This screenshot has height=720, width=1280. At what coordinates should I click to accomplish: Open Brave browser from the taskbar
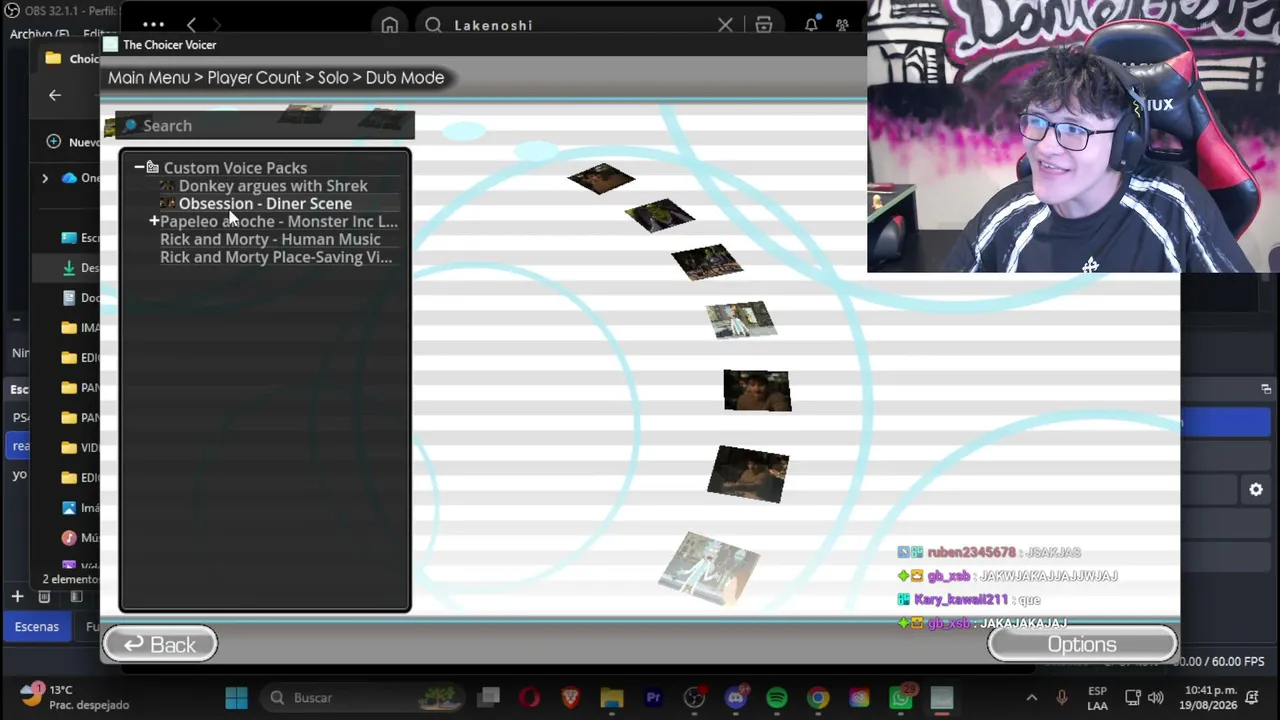click(570, 698)
